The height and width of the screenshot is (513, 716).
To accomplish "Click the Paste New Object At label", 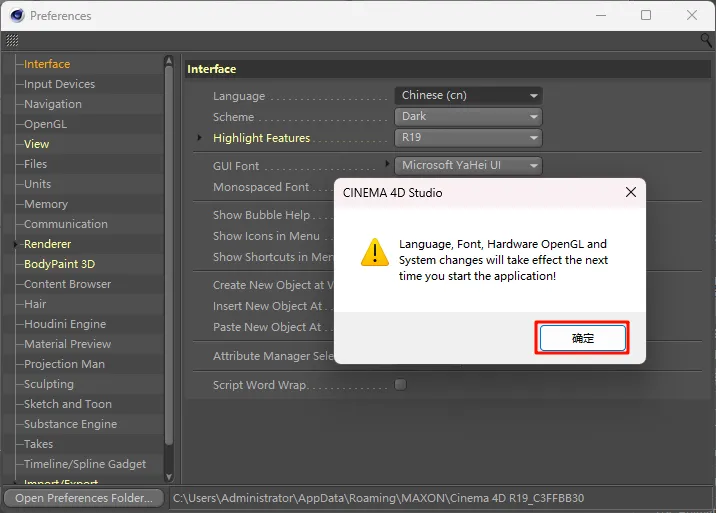I will coord(267,327).
